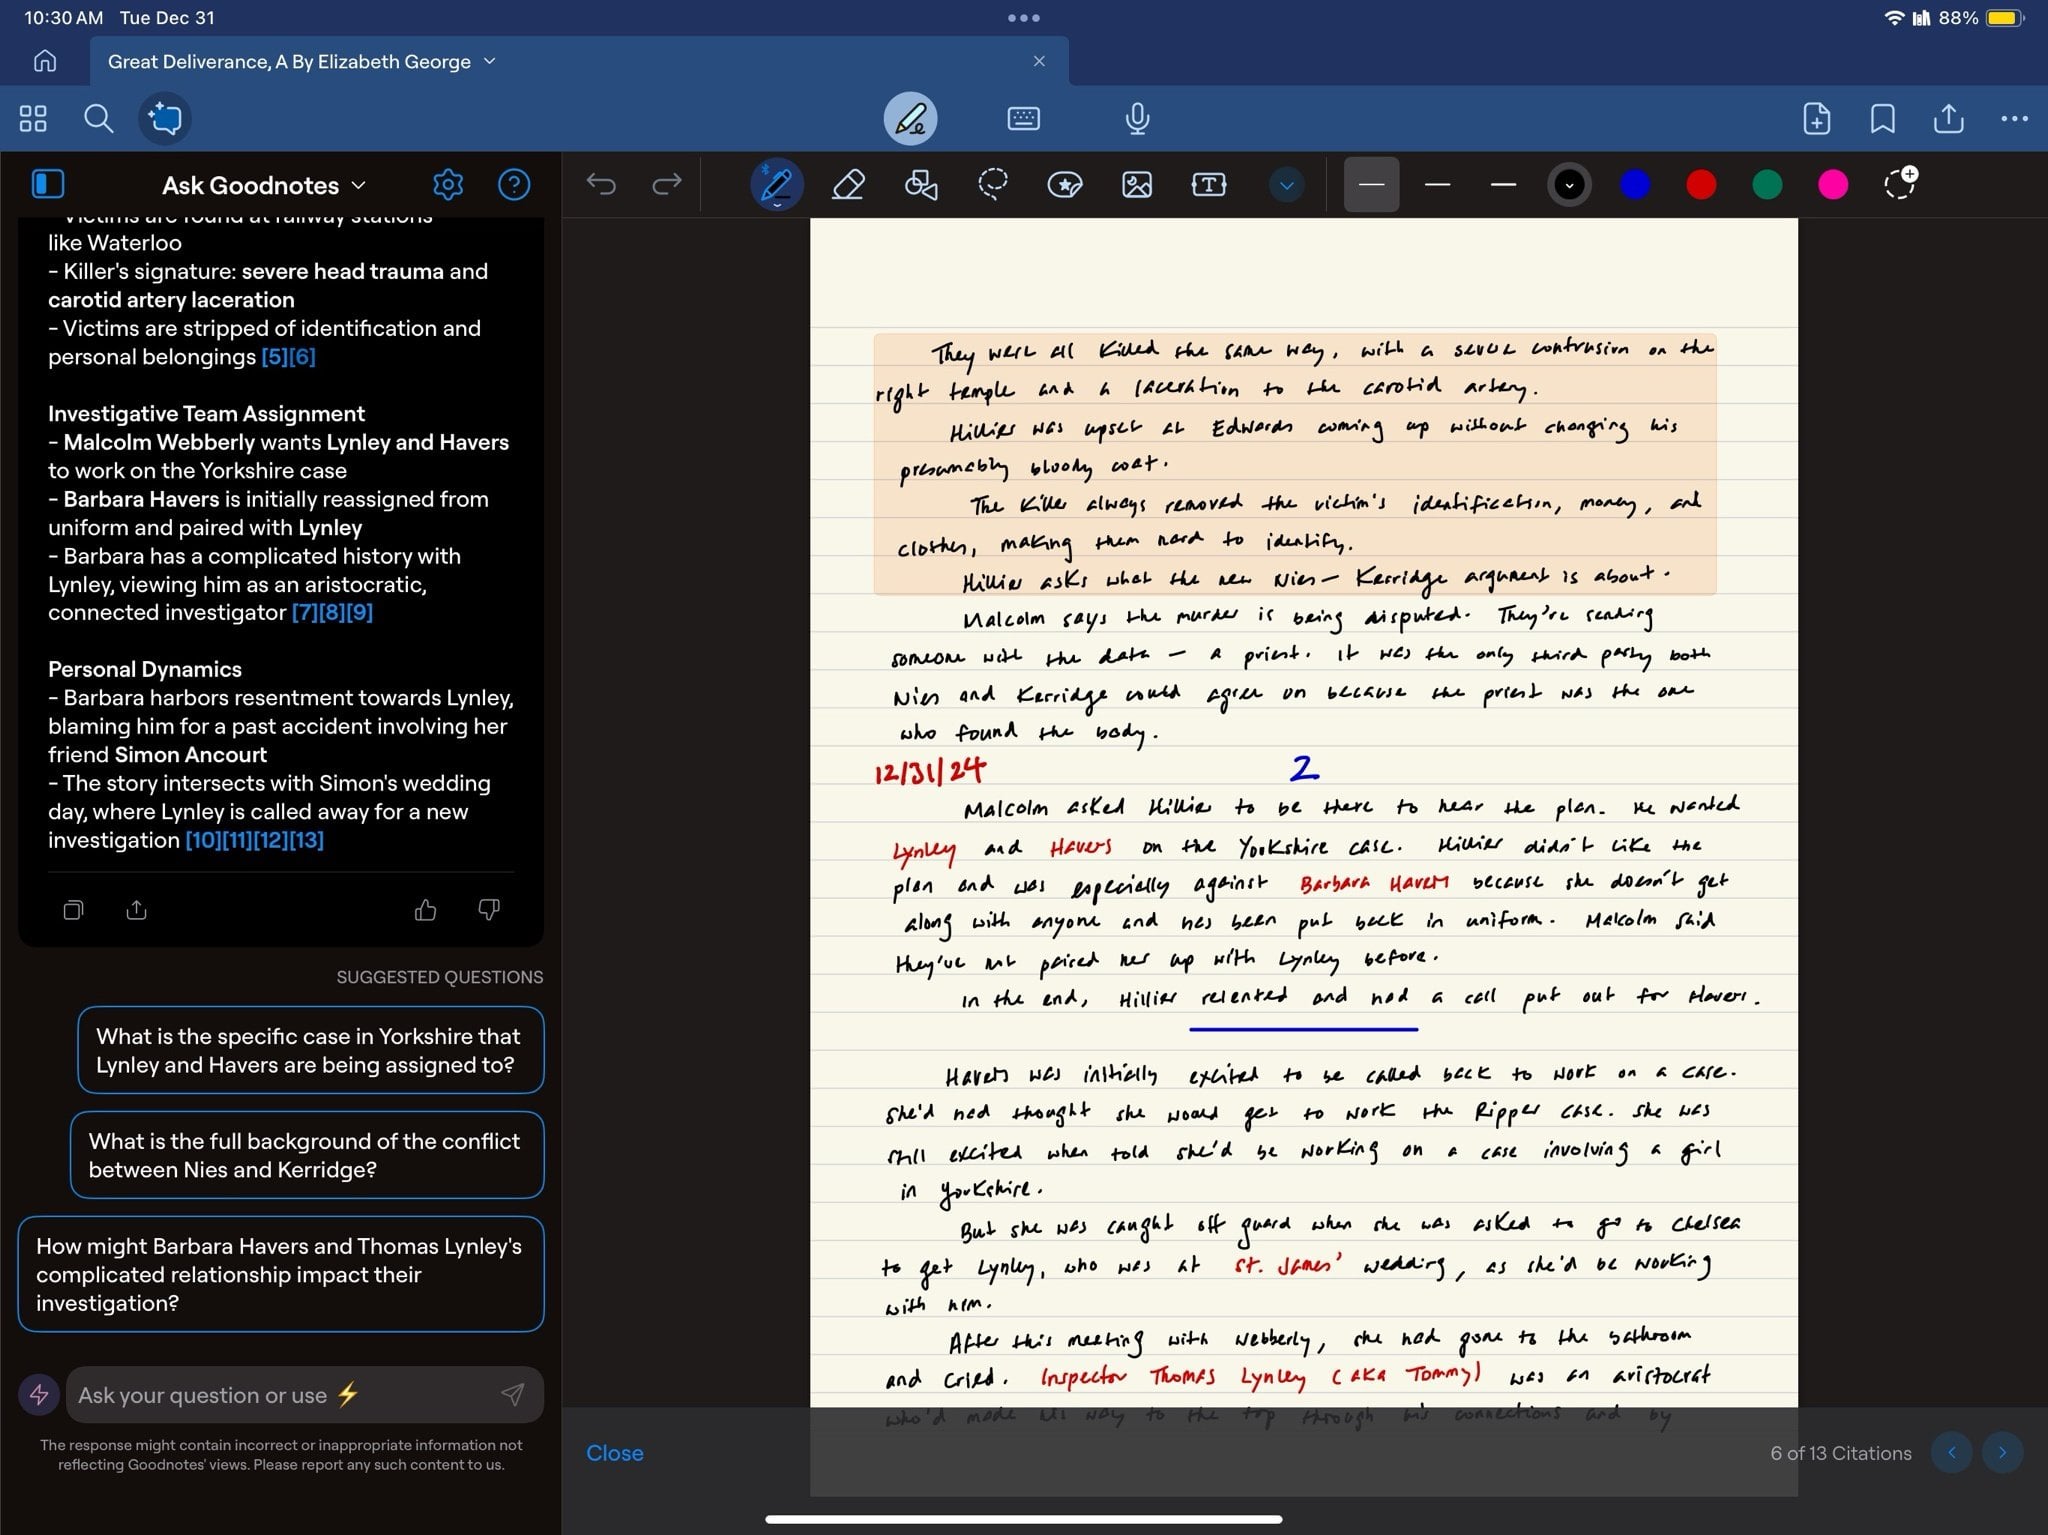The height and width of the screenshot is (1535, 2048).
Task: Toggle the Ask Goodnotes AI panel button
Action: click(165, 119)
